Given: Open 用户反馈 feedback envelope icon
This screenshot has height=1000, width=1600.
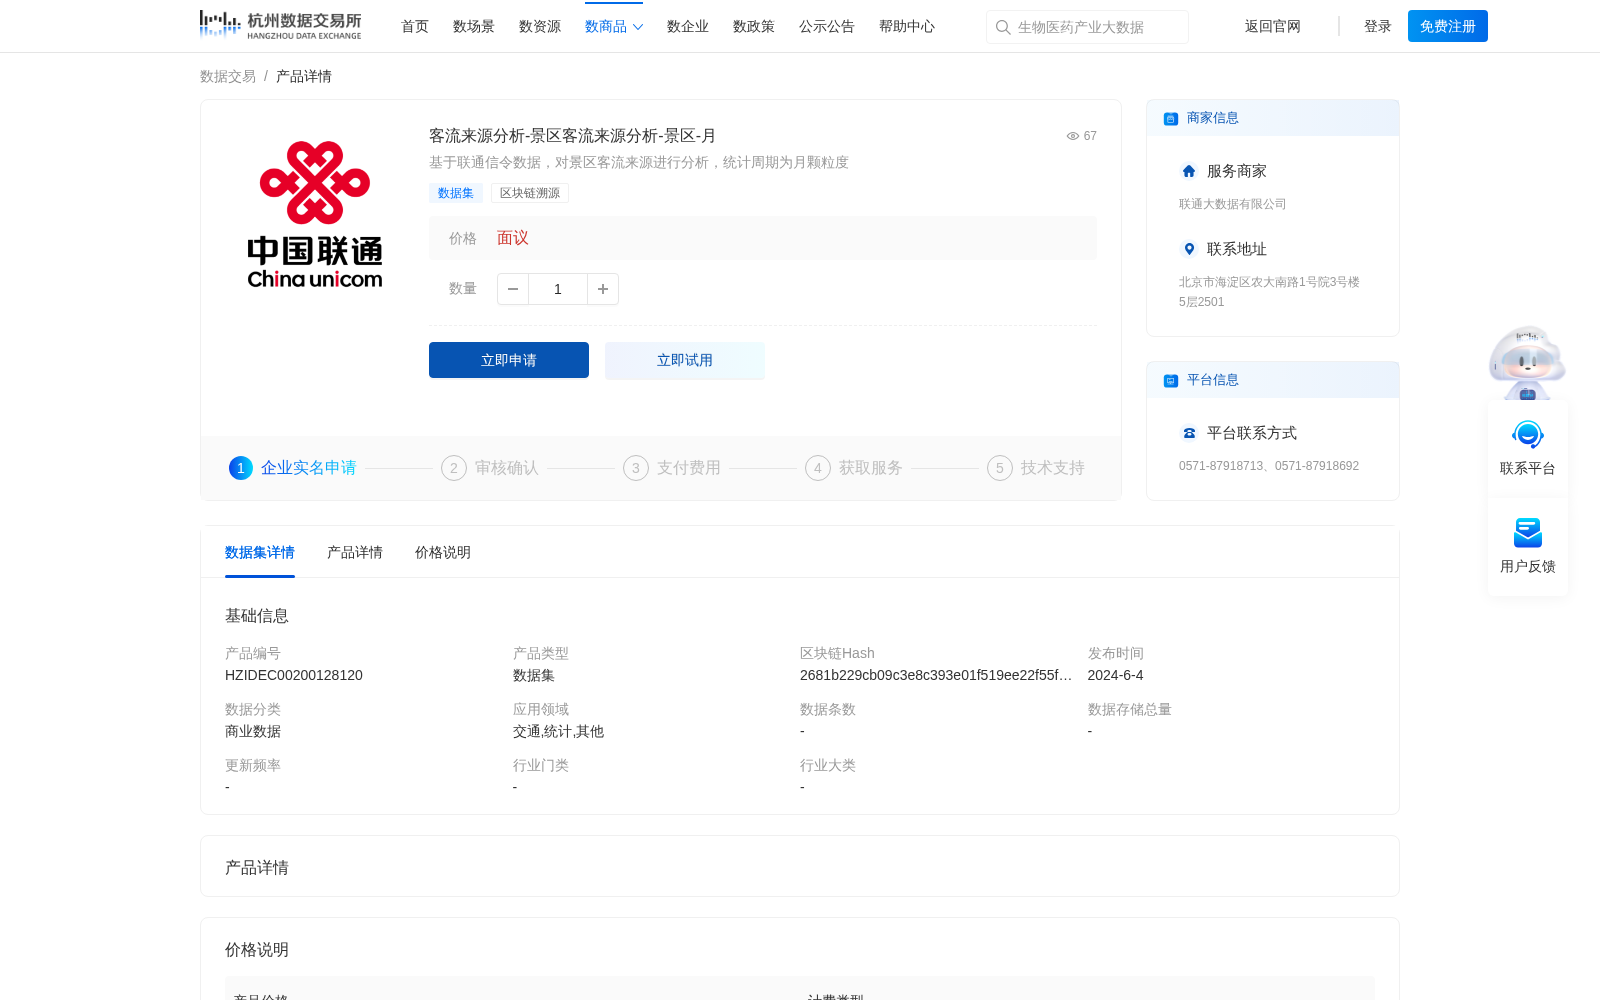Looking at the screenshot, I should pyautogui.click(x=1528, y=533).
